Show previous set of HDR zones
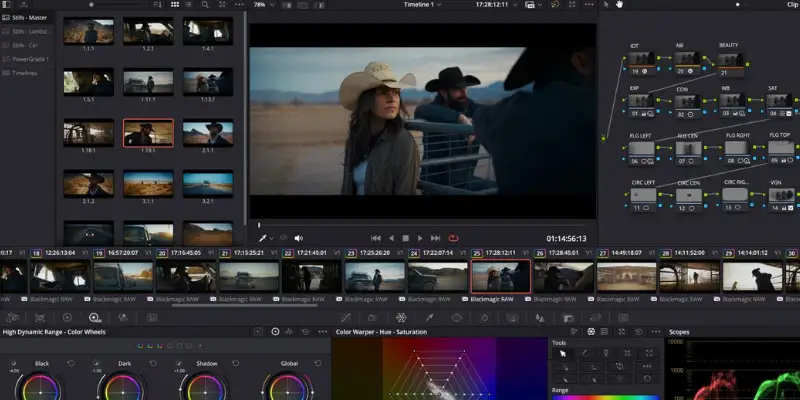 (131, 346)
